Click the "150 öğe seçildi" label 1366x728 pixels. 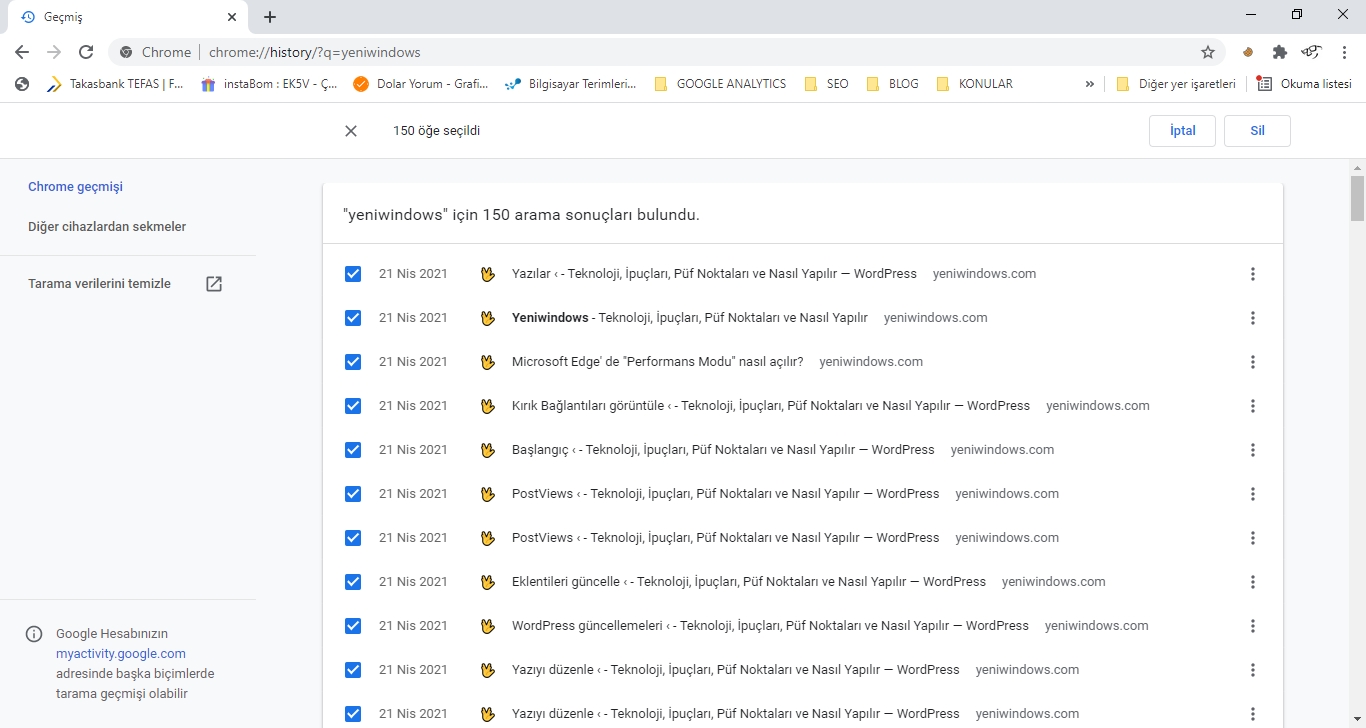(436, 131)
